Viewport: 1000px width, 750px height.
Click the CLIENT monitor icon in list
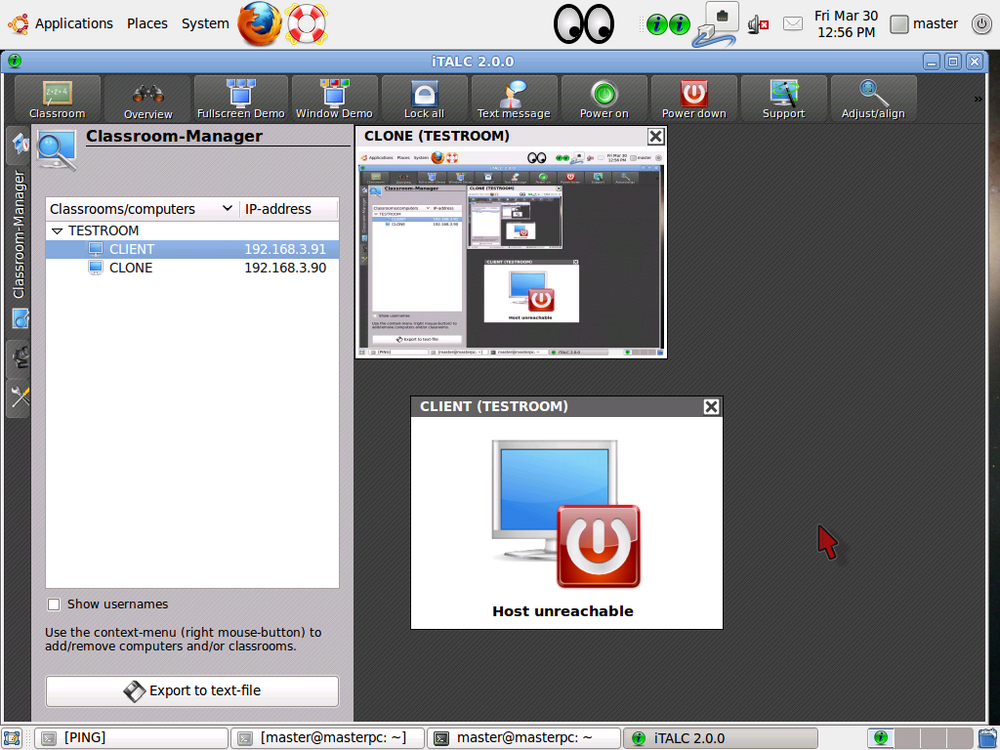pos(96,249)
